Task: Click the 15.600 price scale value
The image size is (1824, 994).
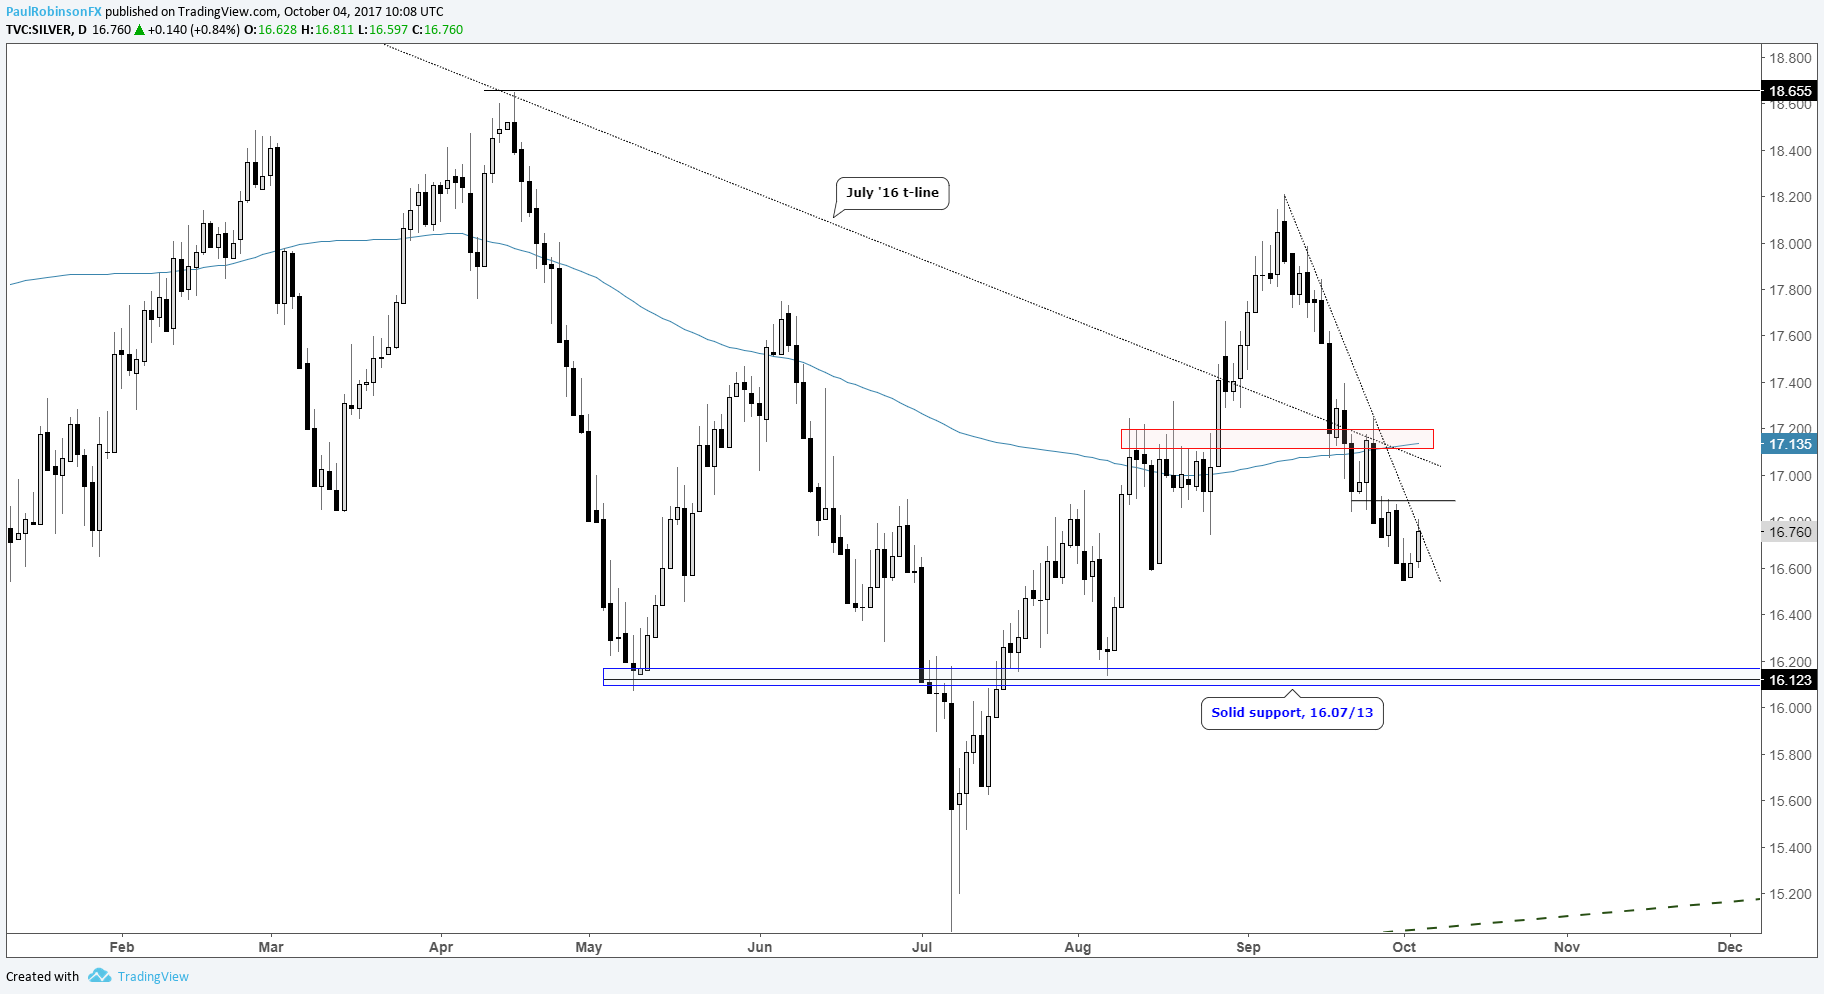Action: point(1790,801)
